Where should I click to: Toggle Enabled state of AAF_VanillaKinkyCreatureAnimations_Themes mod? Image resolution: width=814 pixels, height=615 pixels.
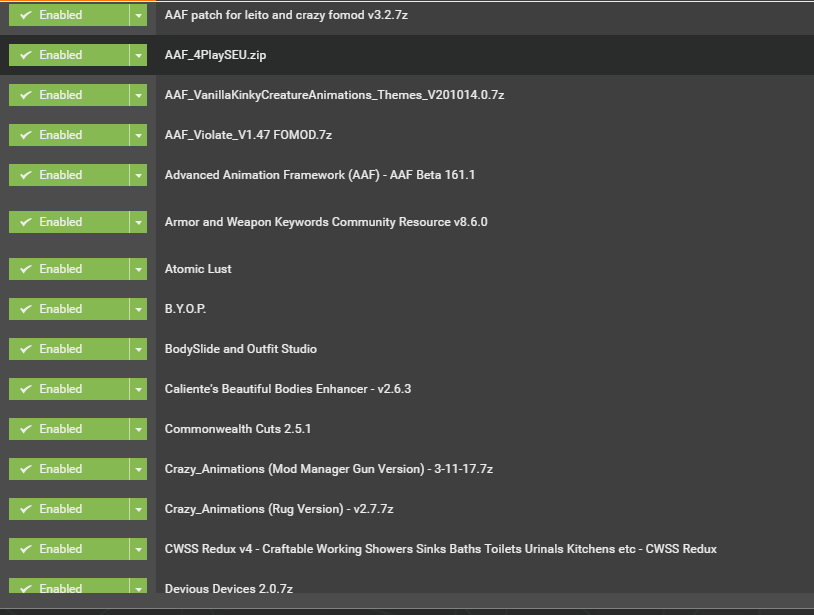[x=69, y=95]
